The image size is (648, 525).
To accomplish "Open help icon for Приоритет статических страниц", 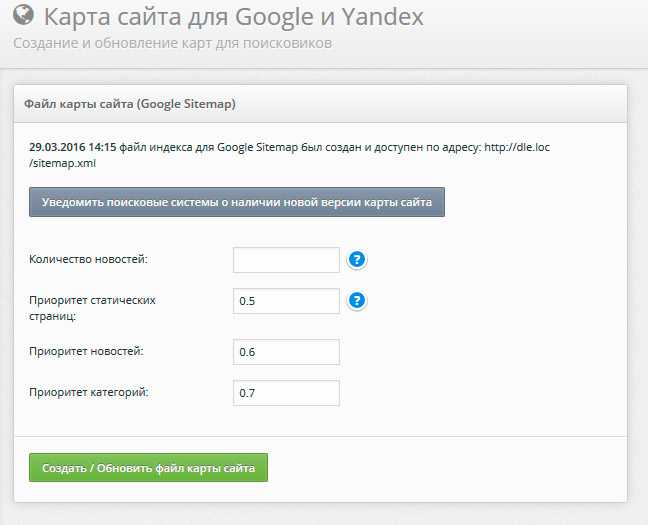I will [x=357, y=301].
